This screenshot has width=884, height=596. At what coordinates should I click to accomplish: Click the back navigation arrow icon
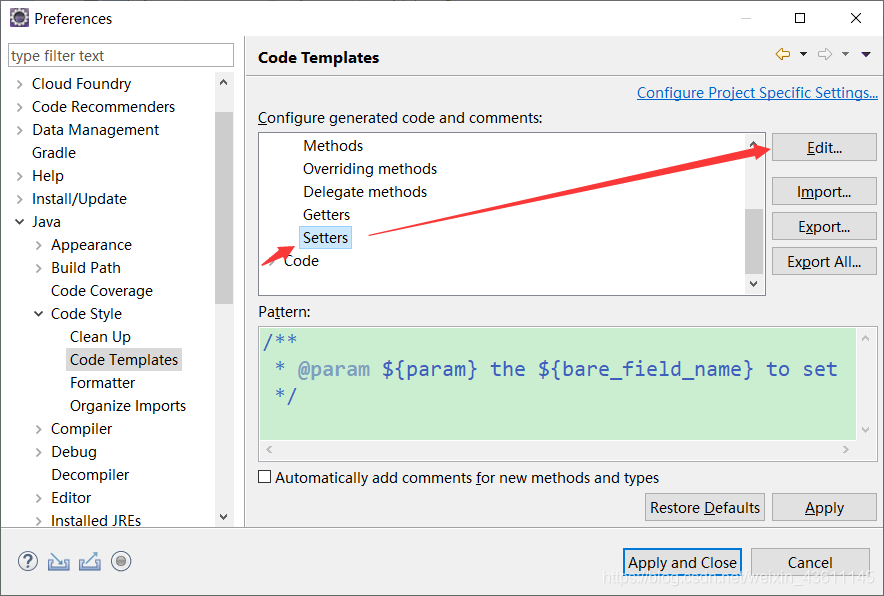(783, 54)
